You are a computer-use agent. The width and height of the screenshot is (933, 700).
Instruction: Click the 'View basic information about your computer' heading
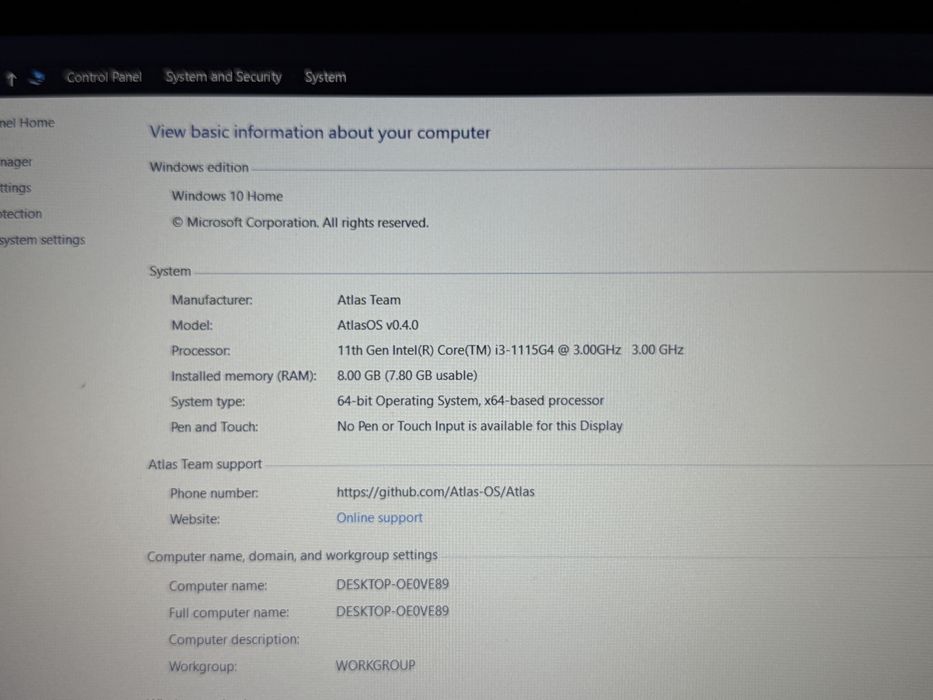(320, 132)
